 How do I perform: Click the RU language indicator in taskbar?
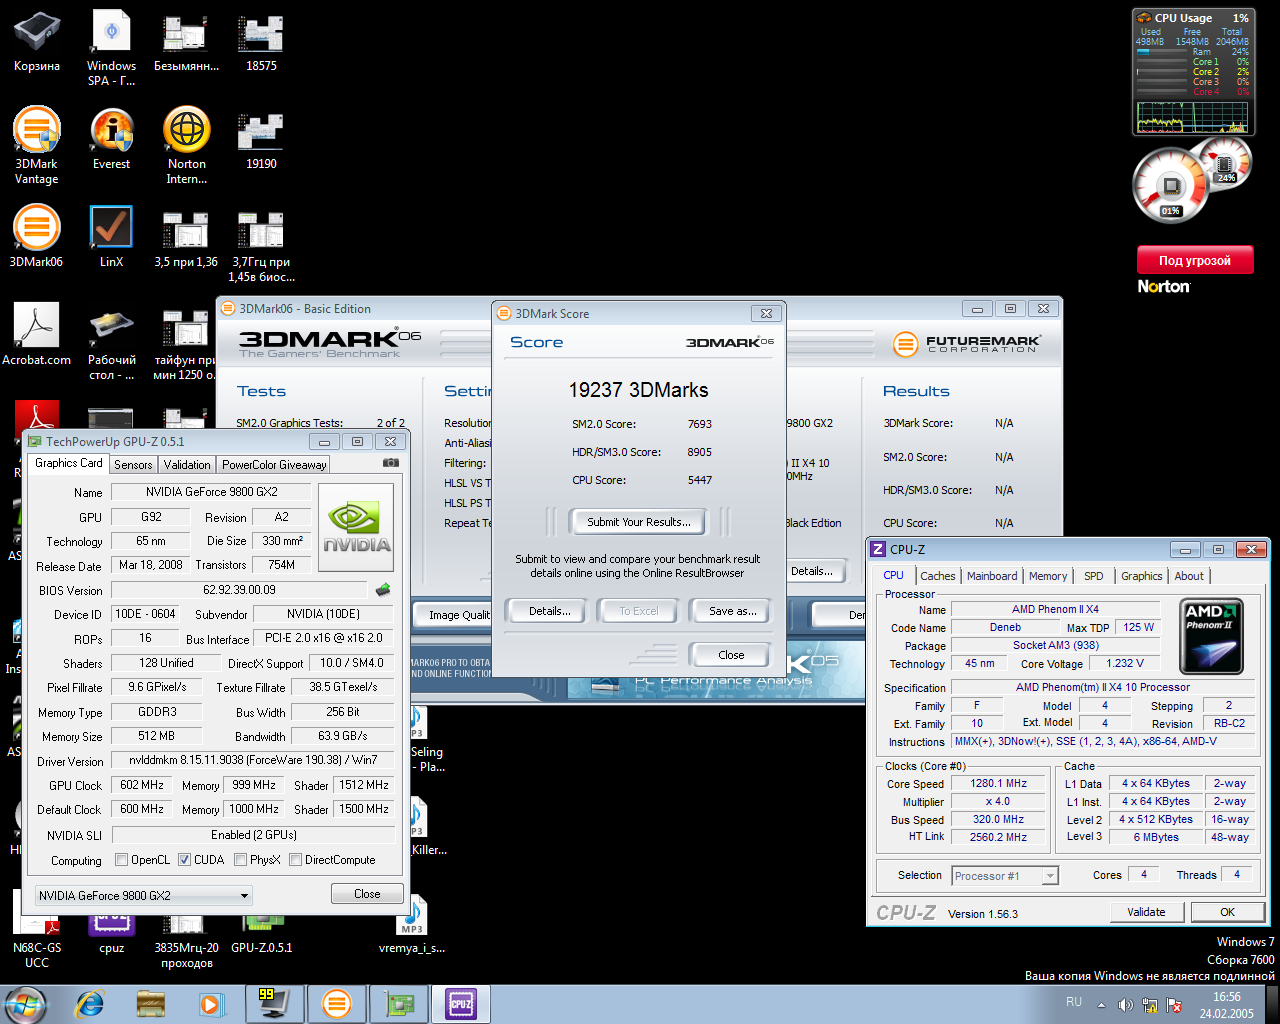click(1074, 1002)
